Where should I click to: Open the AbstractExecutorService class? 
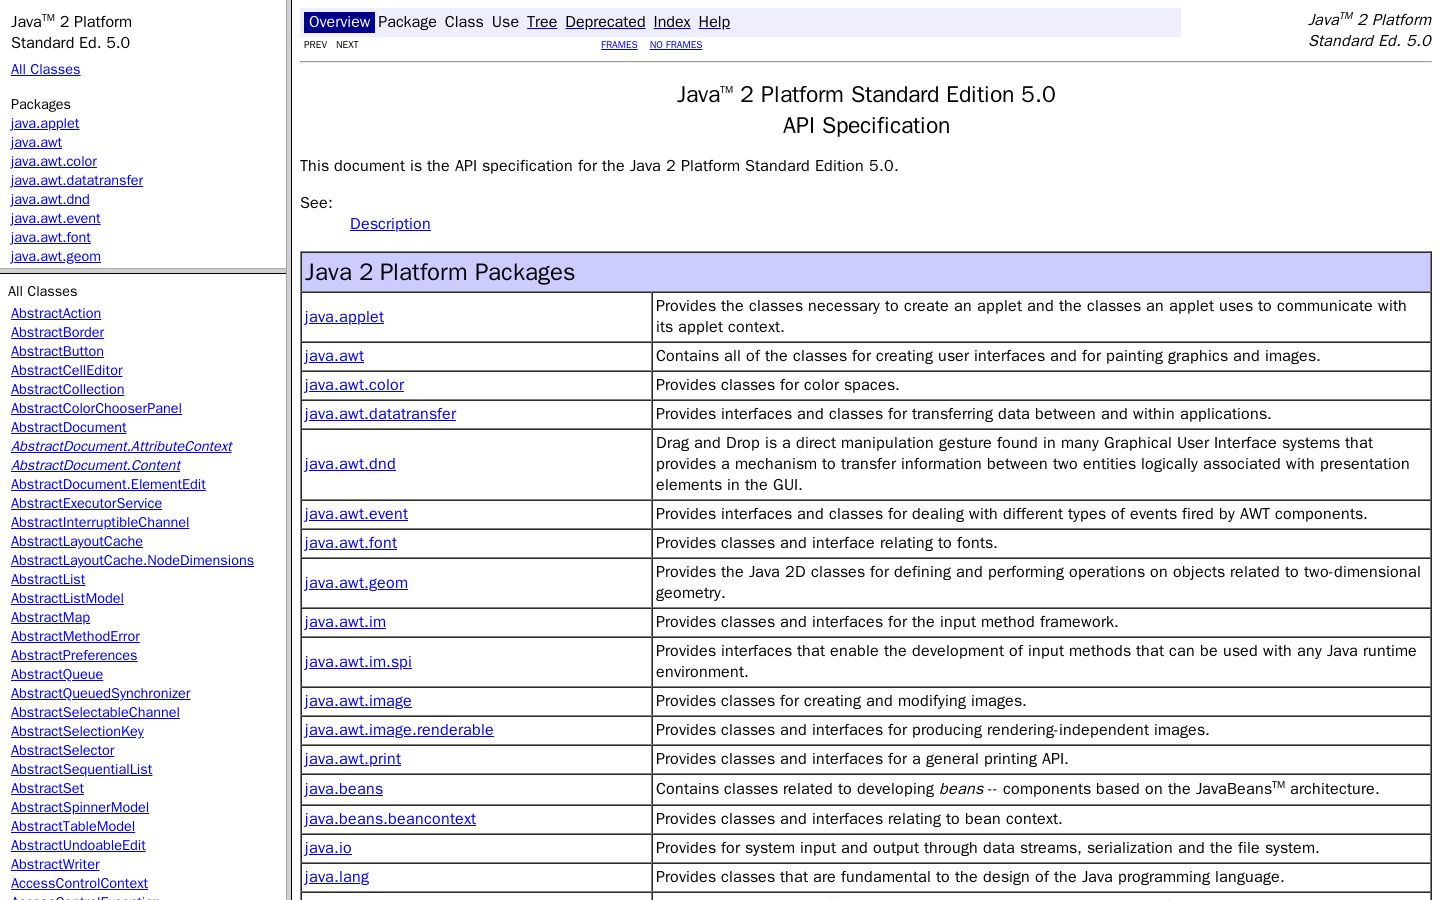[x=86, y=503]
